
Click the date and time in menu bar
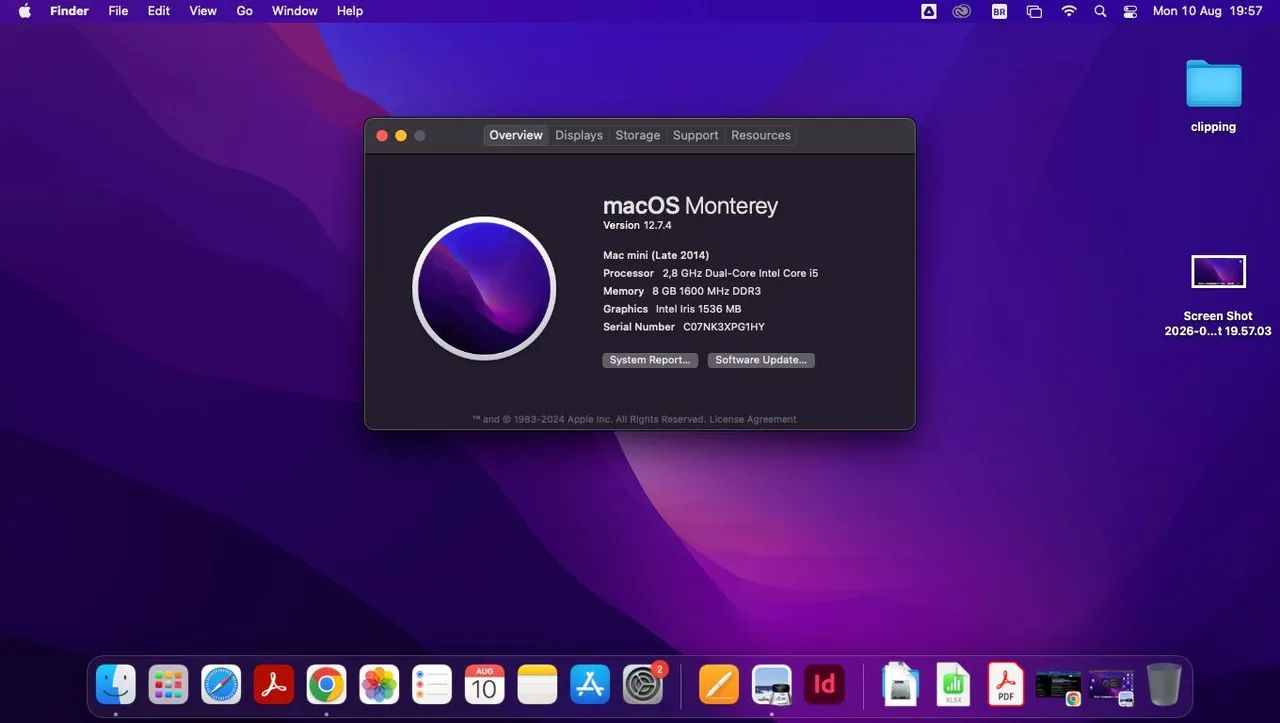1207,11
